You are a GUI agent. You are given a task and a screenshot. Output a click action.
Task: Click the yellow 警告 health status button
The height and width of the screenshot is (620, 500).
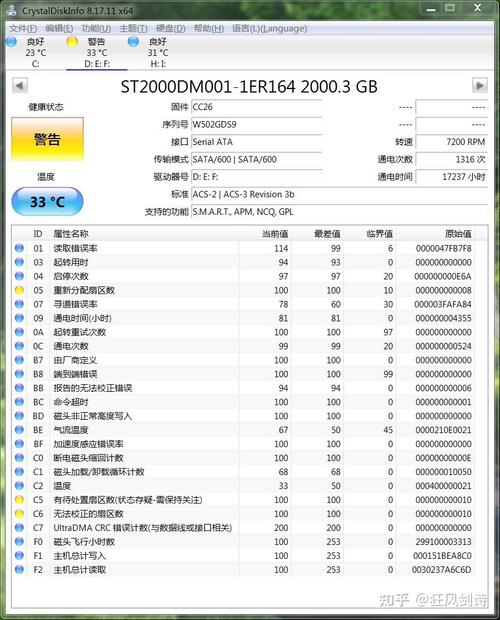[x=47, y=139]
